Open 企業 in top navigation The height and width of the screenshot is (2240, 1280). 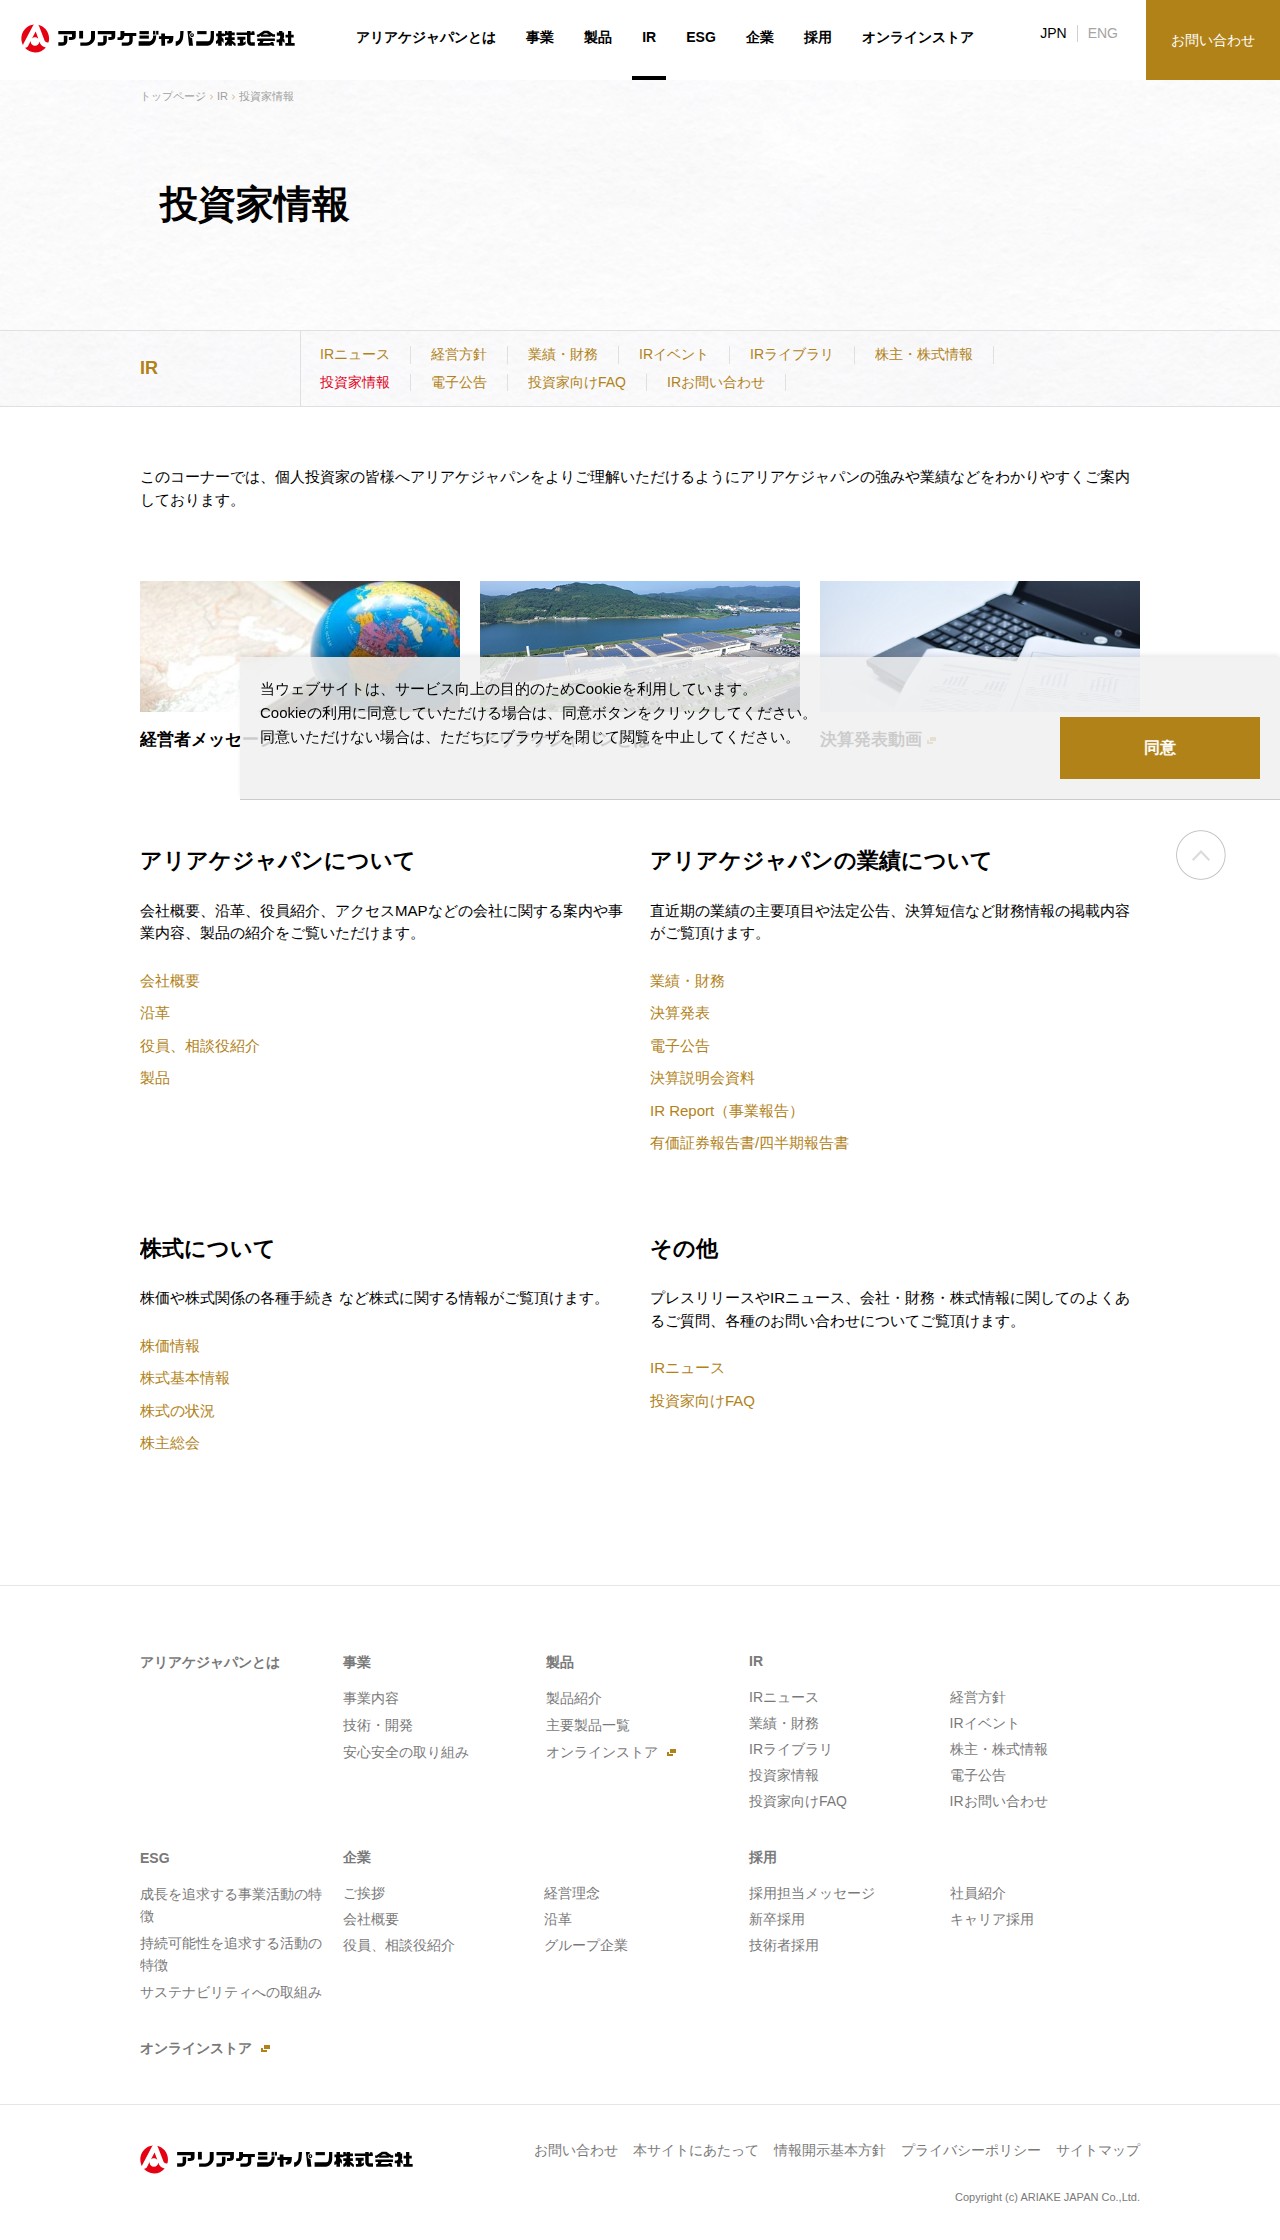pyautogui.click(x=760, y=38)
